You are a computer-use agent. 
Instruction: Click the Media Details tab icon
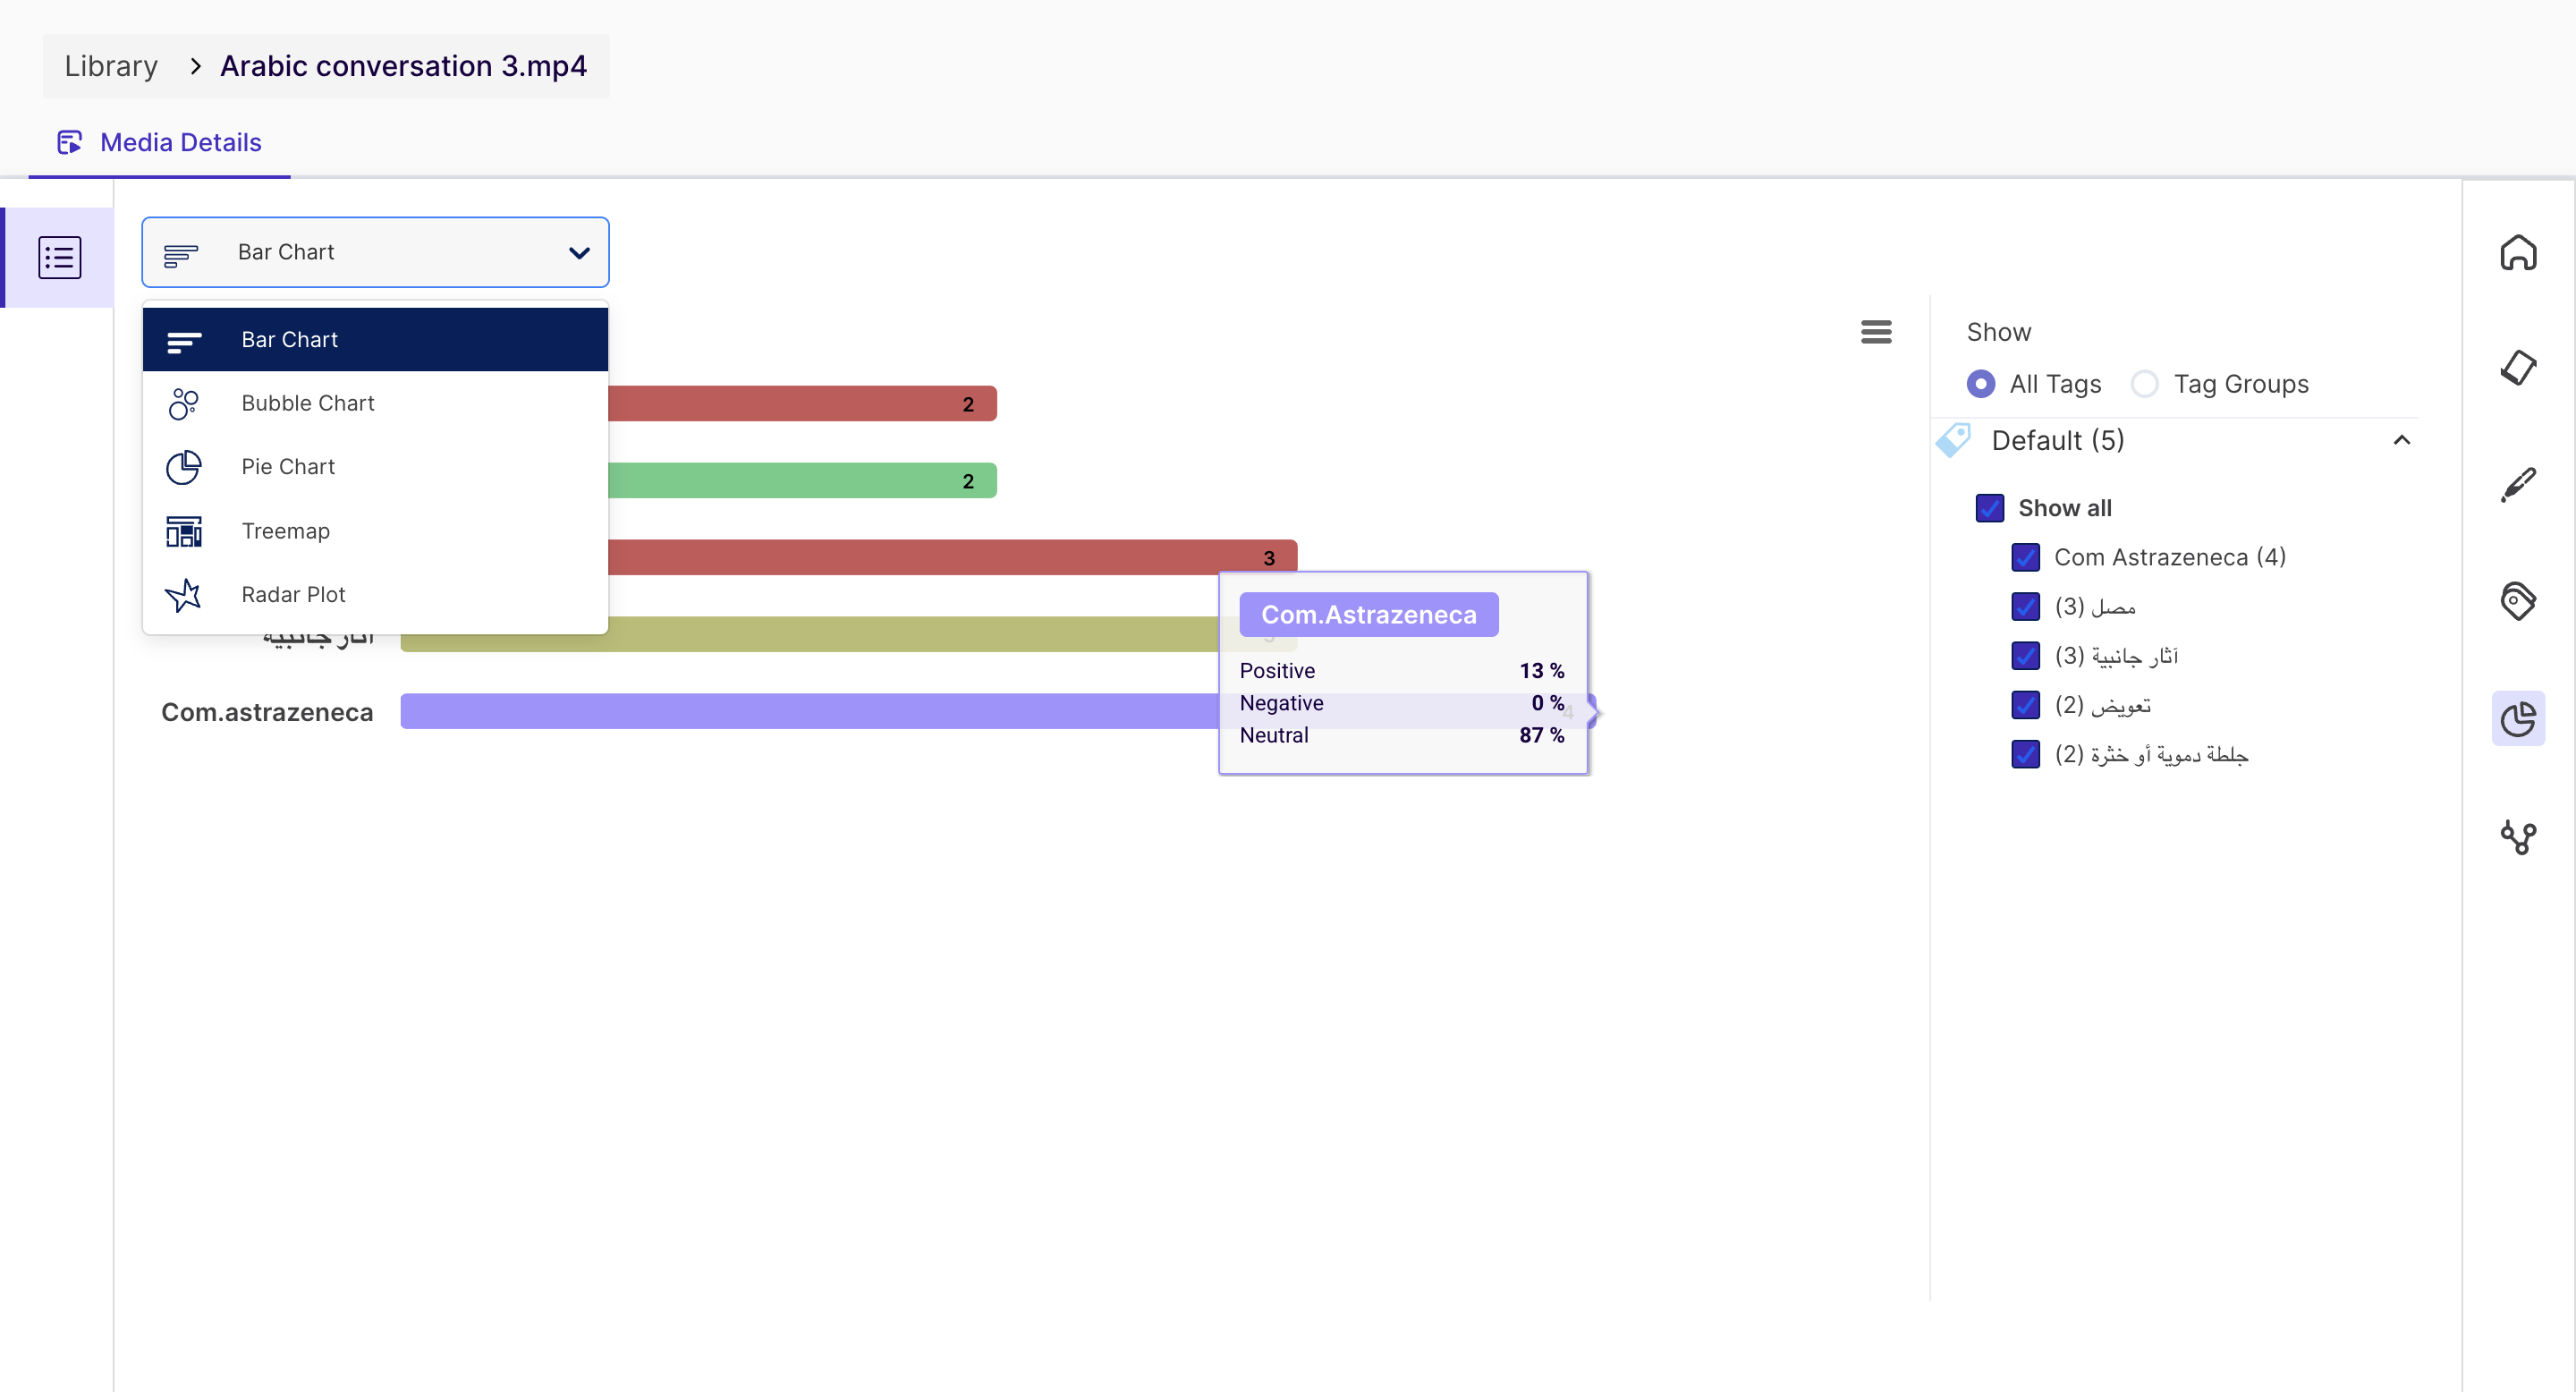coord(69,142)
